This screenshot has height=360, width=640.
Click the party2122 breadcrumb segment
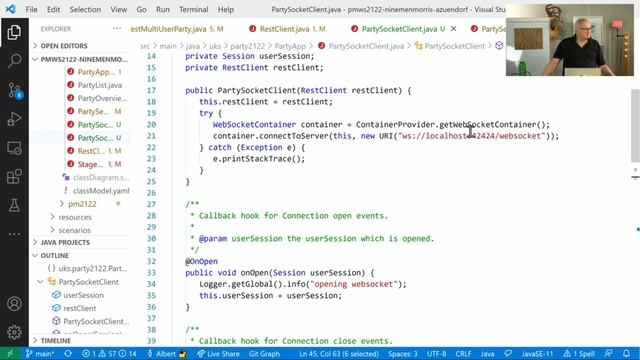(x=247, y=46)
